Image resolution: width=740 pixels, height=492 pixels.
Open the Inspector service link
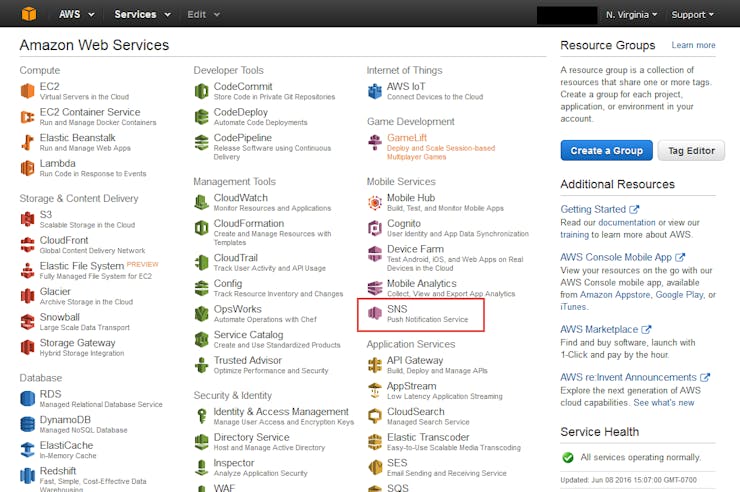(x=234, y=463)
